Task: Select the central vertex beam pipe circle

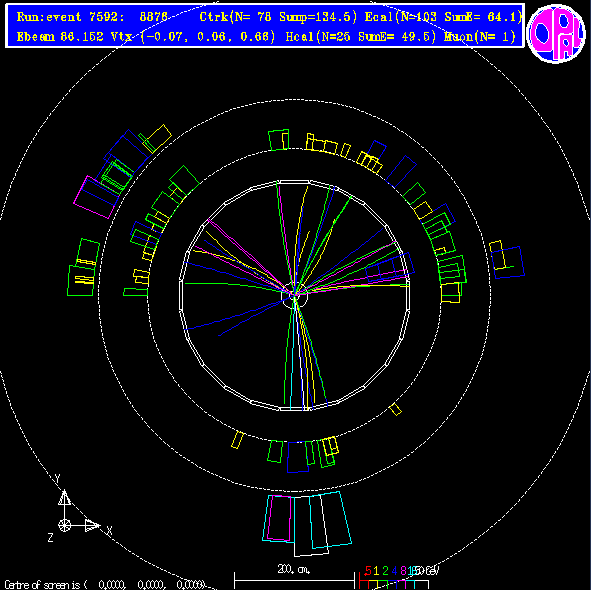Action: (x=295, y=296)
